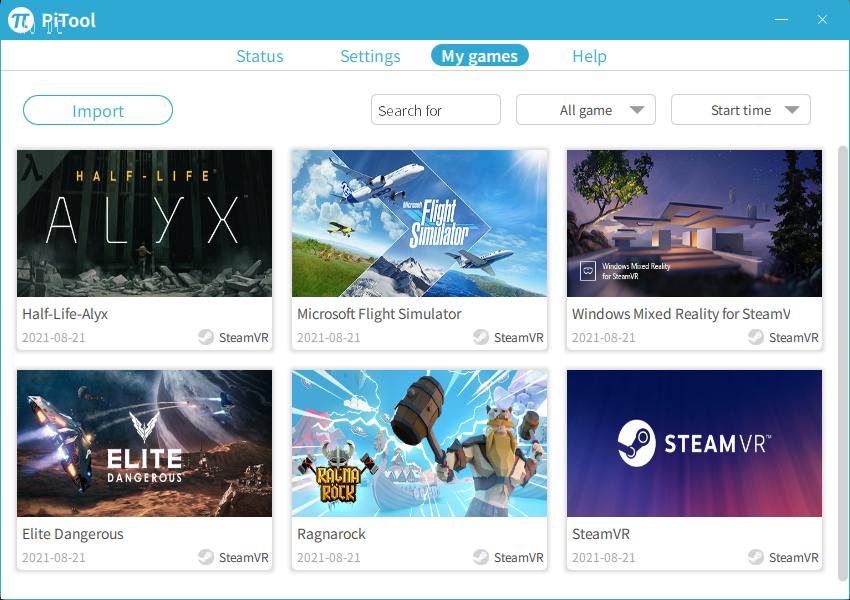Click the 2021-08-21 date on Ragnarock card
Screen dimensions: 850x600
click(329, 558)
